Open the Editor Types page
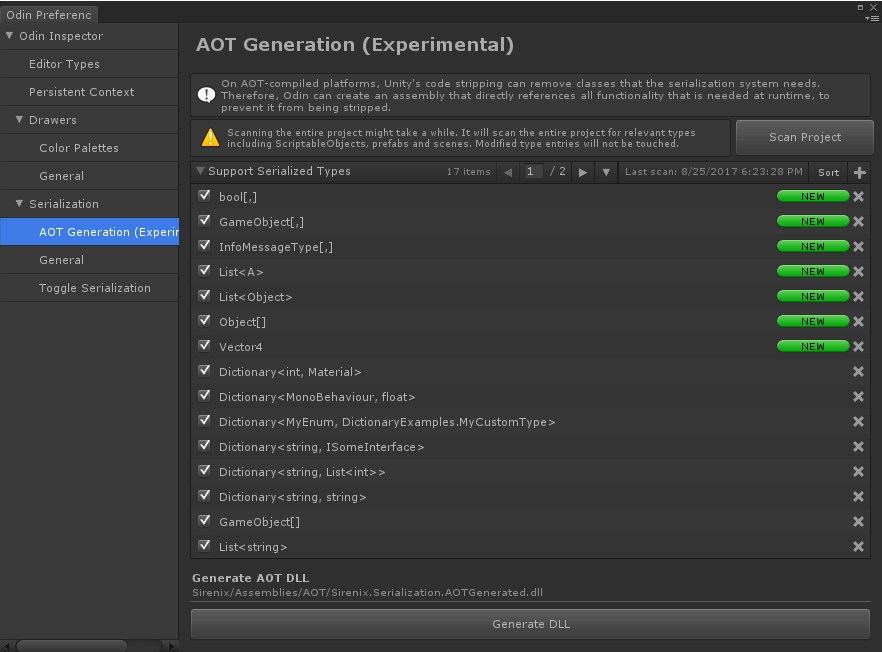 [89, 64]
